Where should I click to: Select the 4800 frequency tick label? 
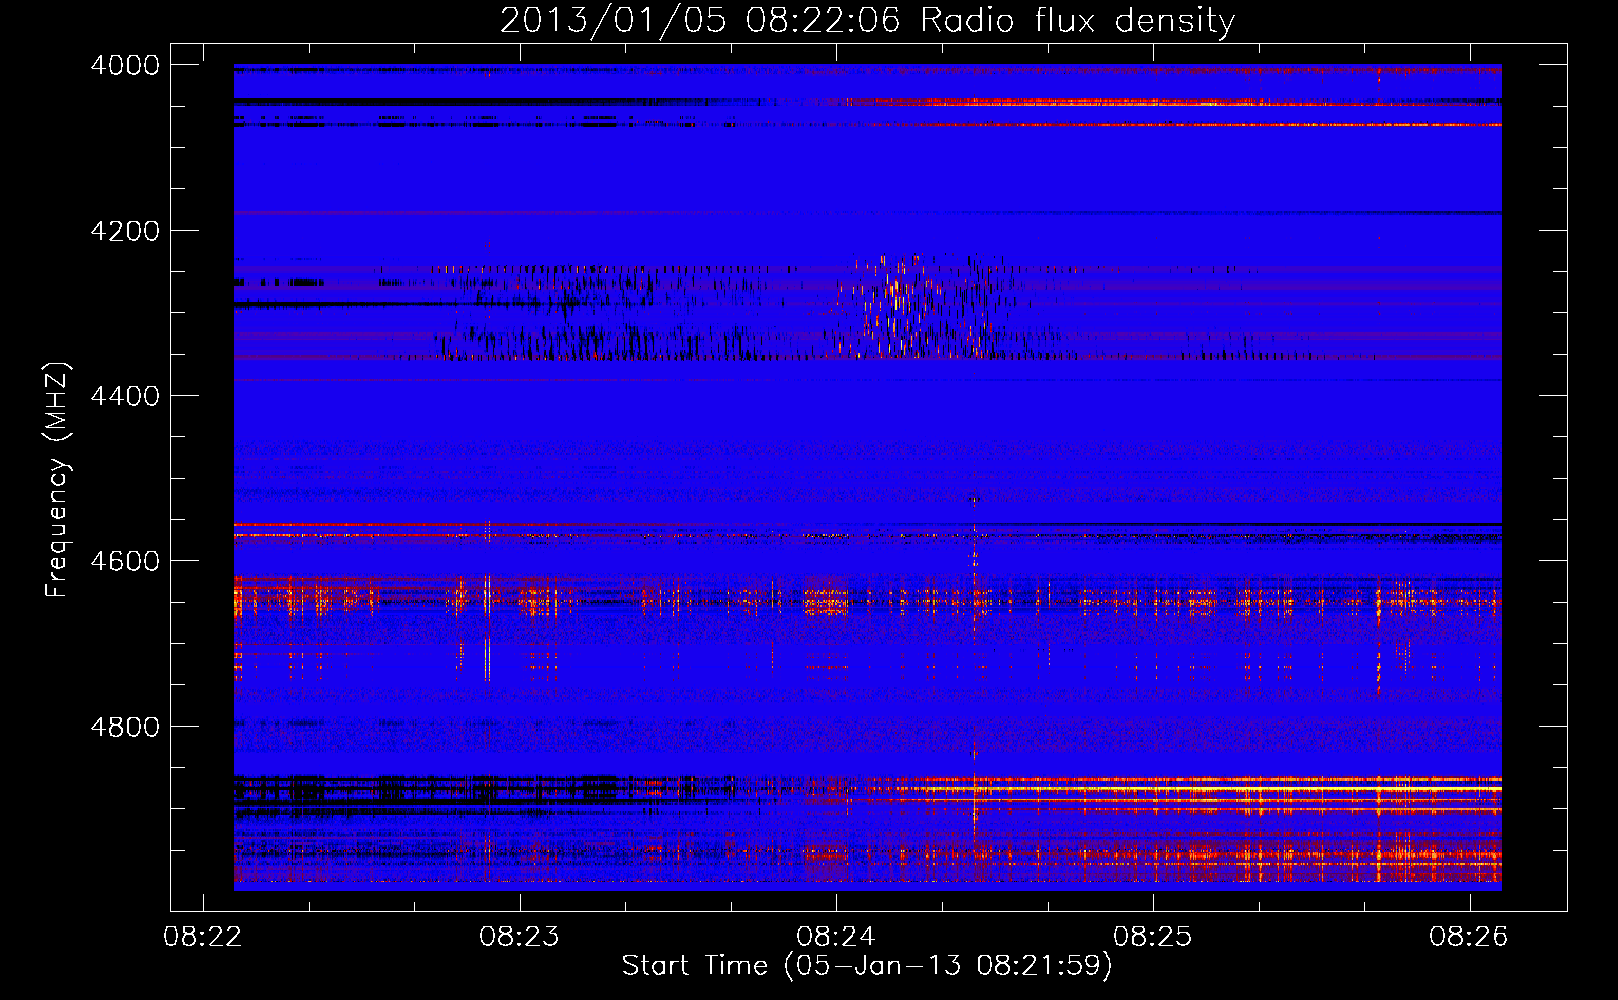tap(125, 727)
